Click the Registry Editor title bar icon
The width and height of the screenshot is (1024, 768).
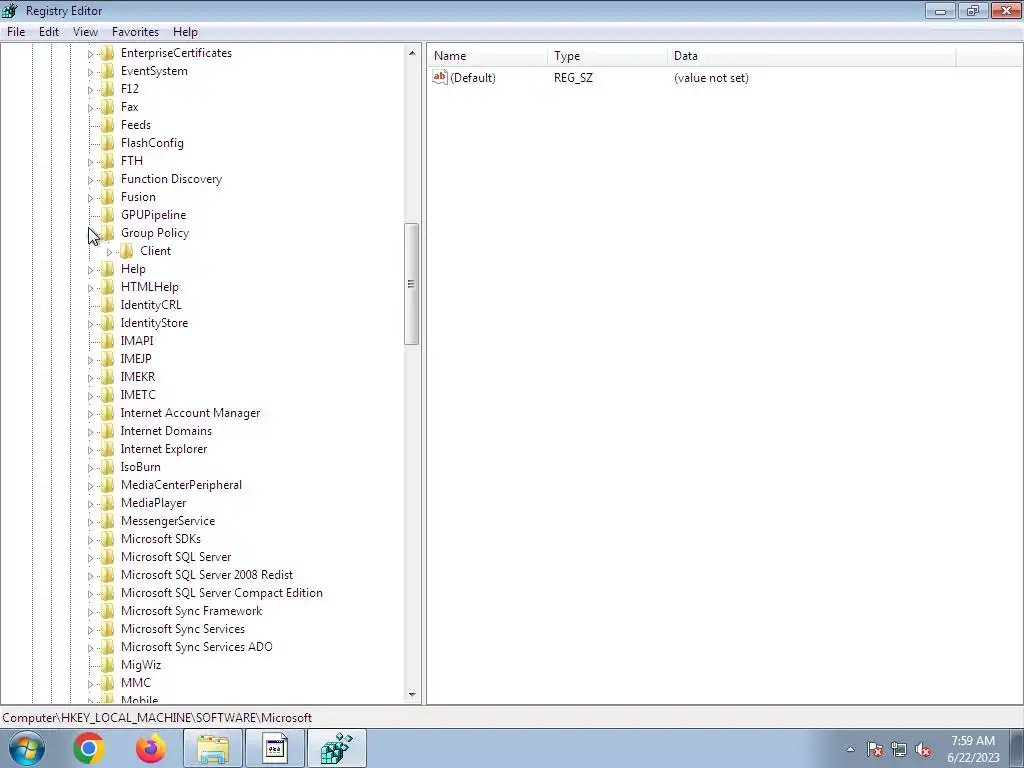pos(10,10)
